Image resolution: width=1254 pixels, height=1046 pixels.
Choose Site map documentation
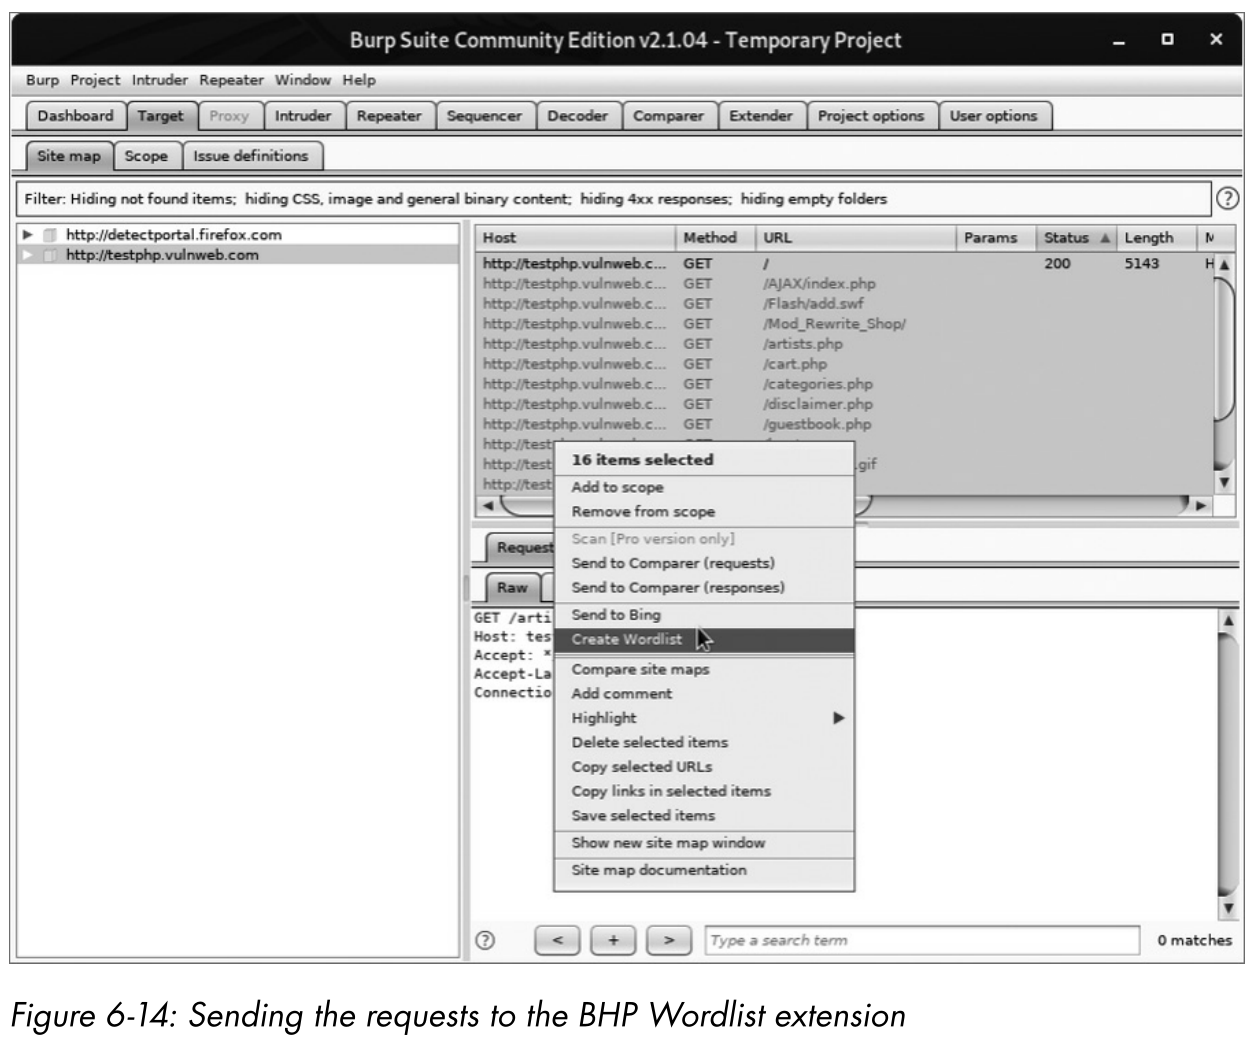[x=704, y=870]
